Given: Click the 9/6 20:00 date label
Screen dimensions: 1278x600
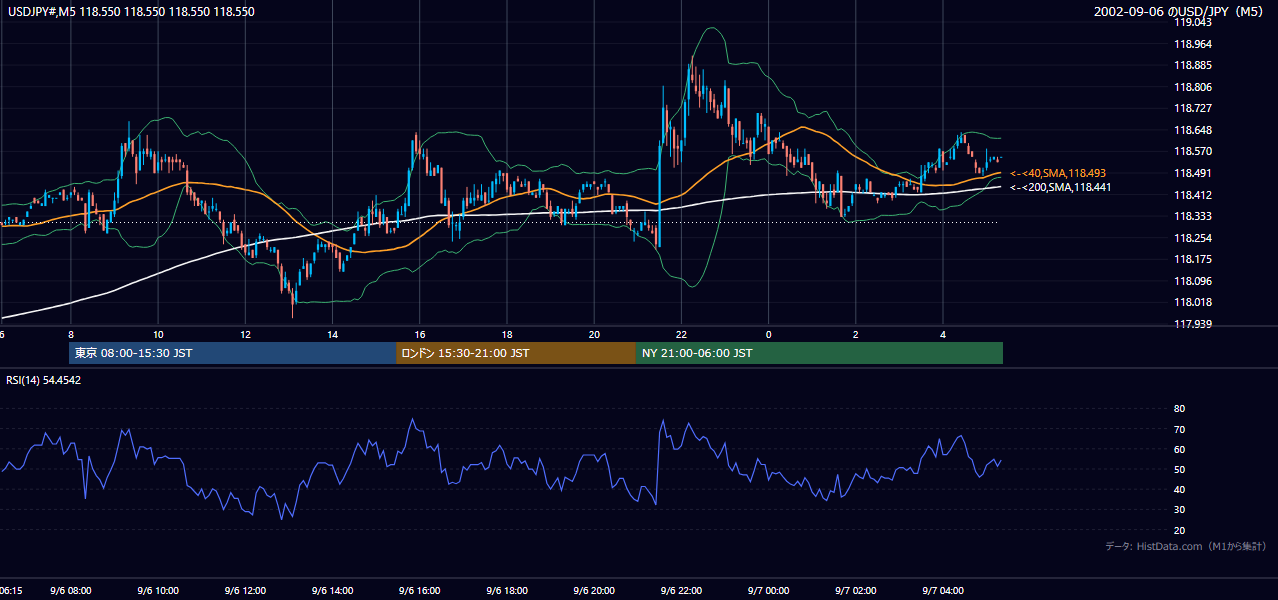Looking at the screenshot, I should click(x=594, y=591).
